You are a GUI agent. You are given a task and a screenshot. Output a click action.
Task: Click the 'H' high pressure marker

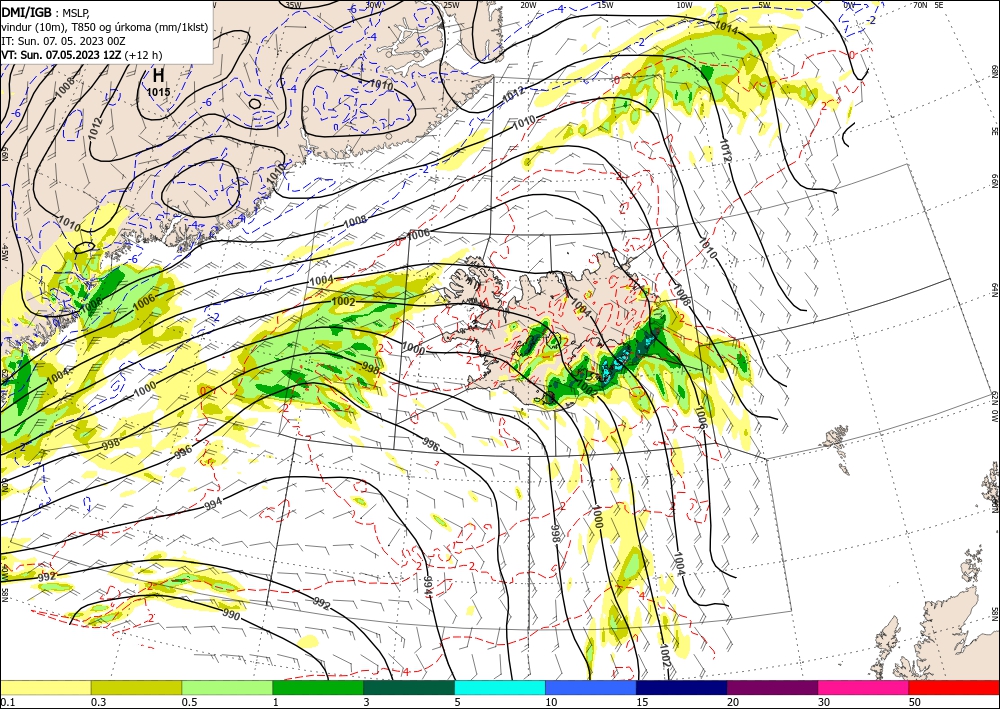coord(158,76)
